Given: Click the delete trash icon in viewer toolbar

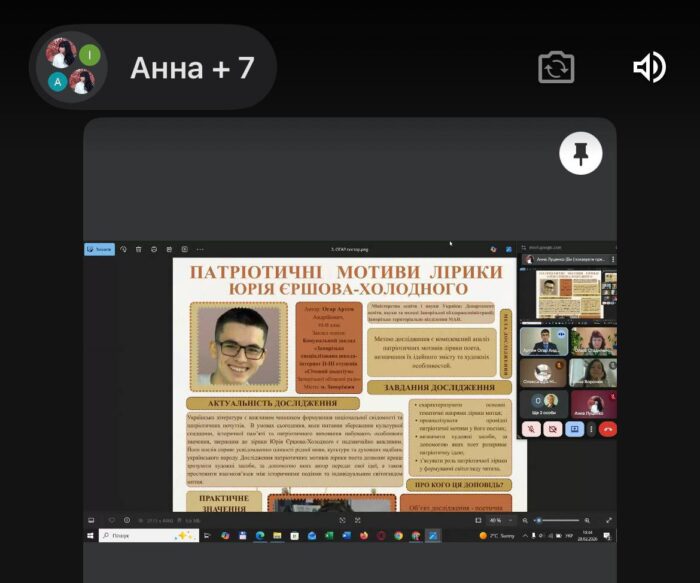Looking at the screenshot, I should click(x=139, y=249).
